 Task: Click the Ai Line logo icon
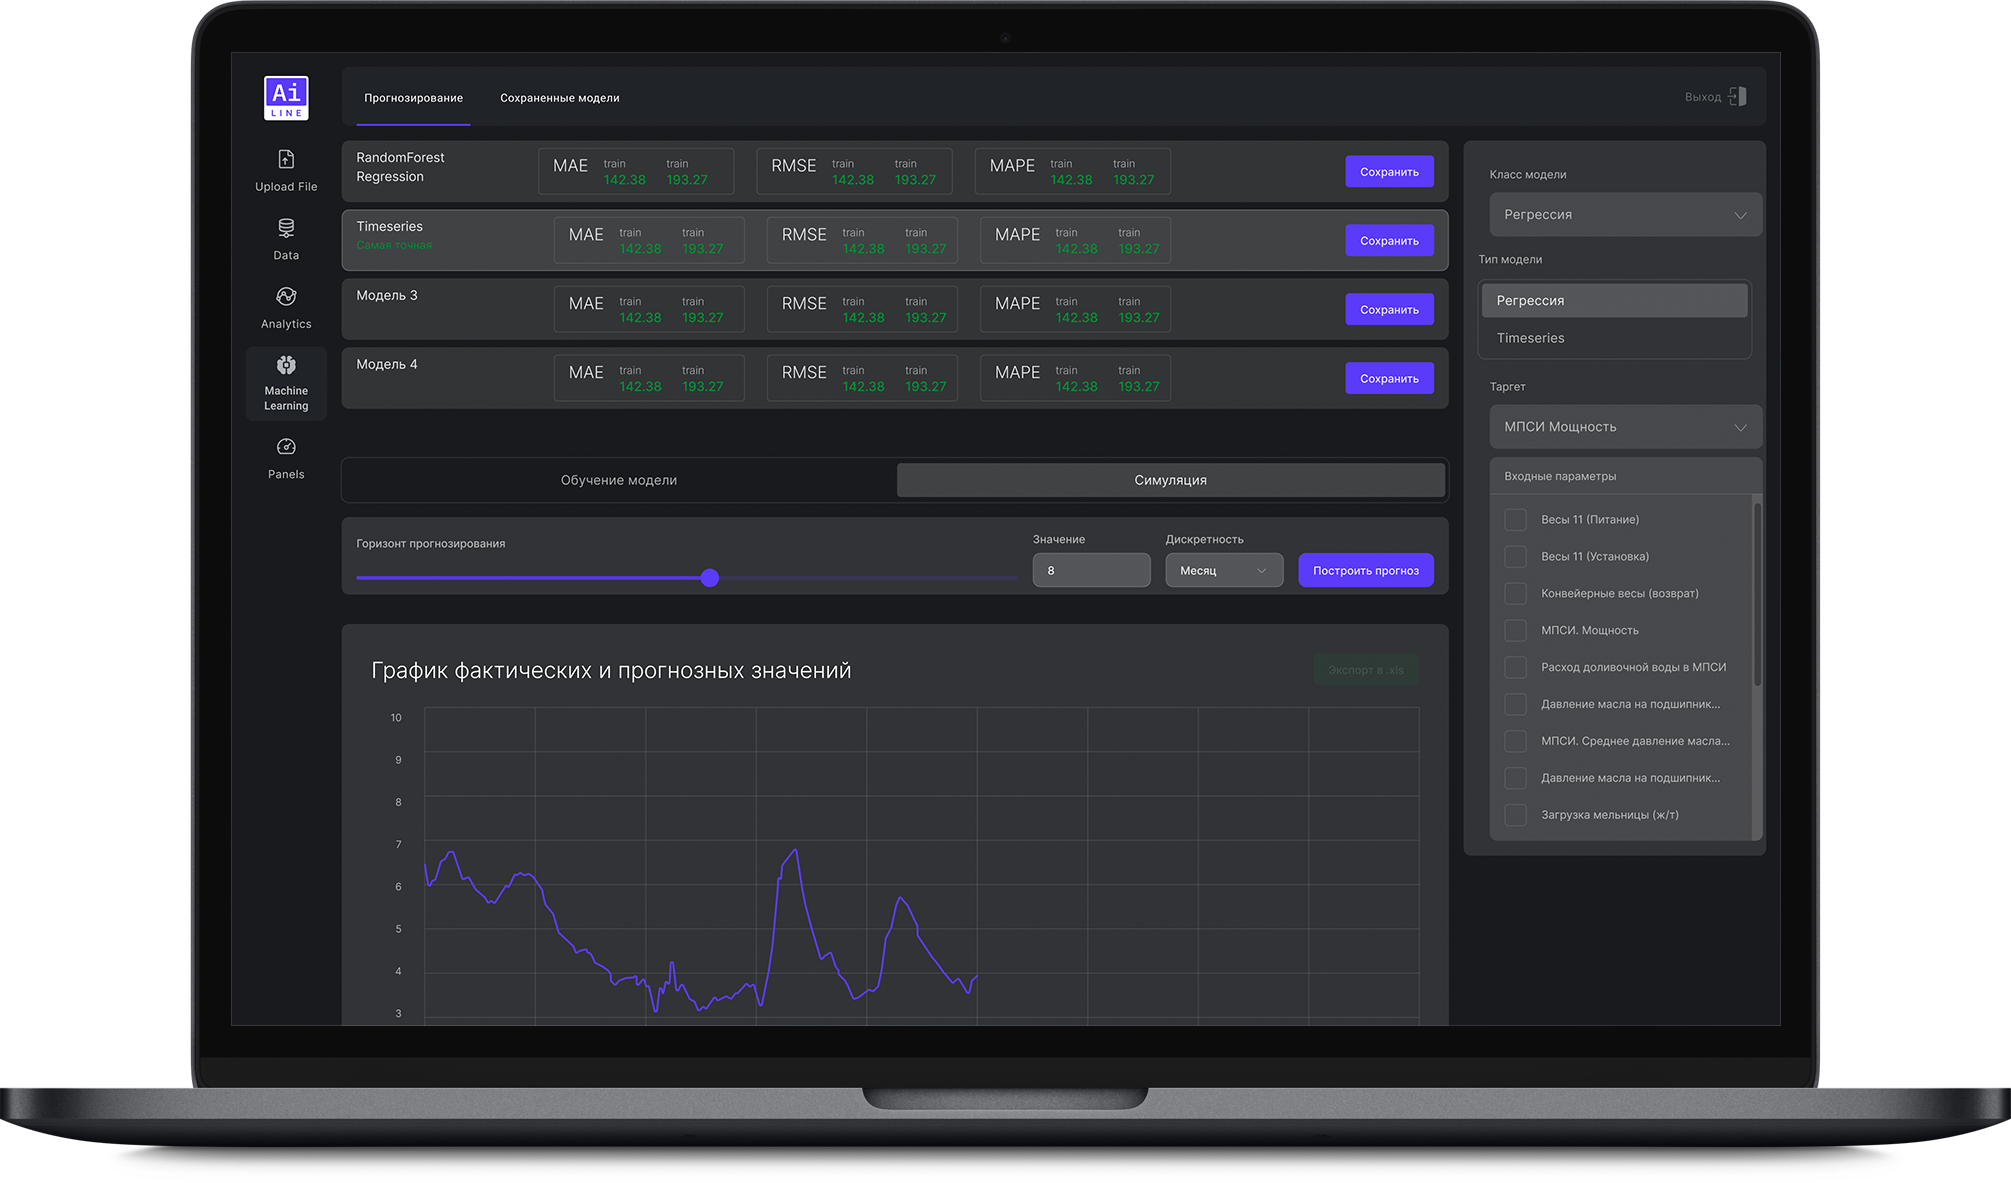286,98
